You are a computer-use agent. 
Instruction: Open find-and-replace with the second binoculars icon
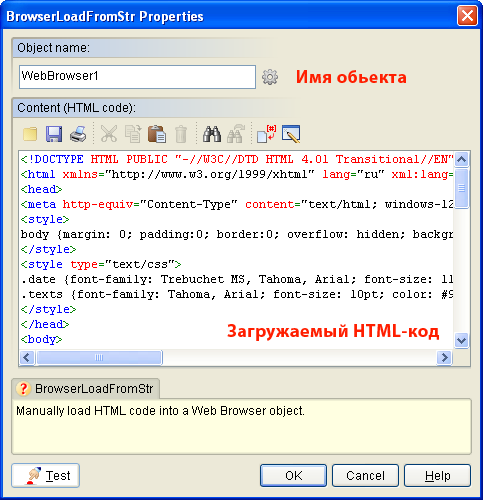click(236, 134)
